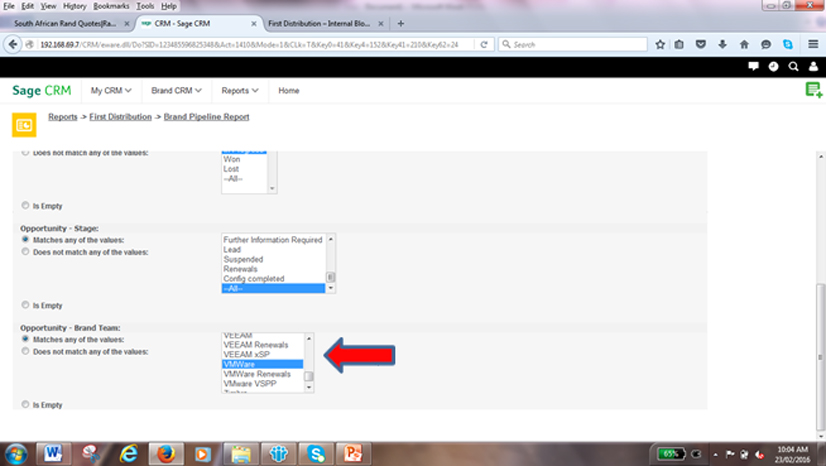Bookmark this page with the star icon

point(660,45)
